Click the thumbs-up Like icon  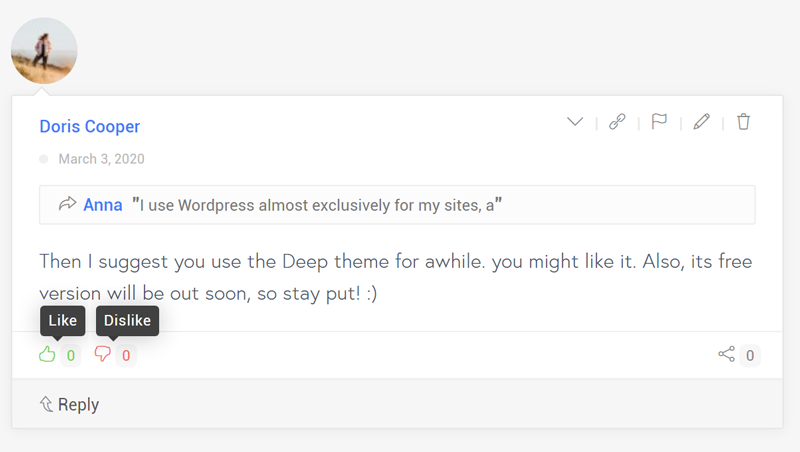point(47,354)
